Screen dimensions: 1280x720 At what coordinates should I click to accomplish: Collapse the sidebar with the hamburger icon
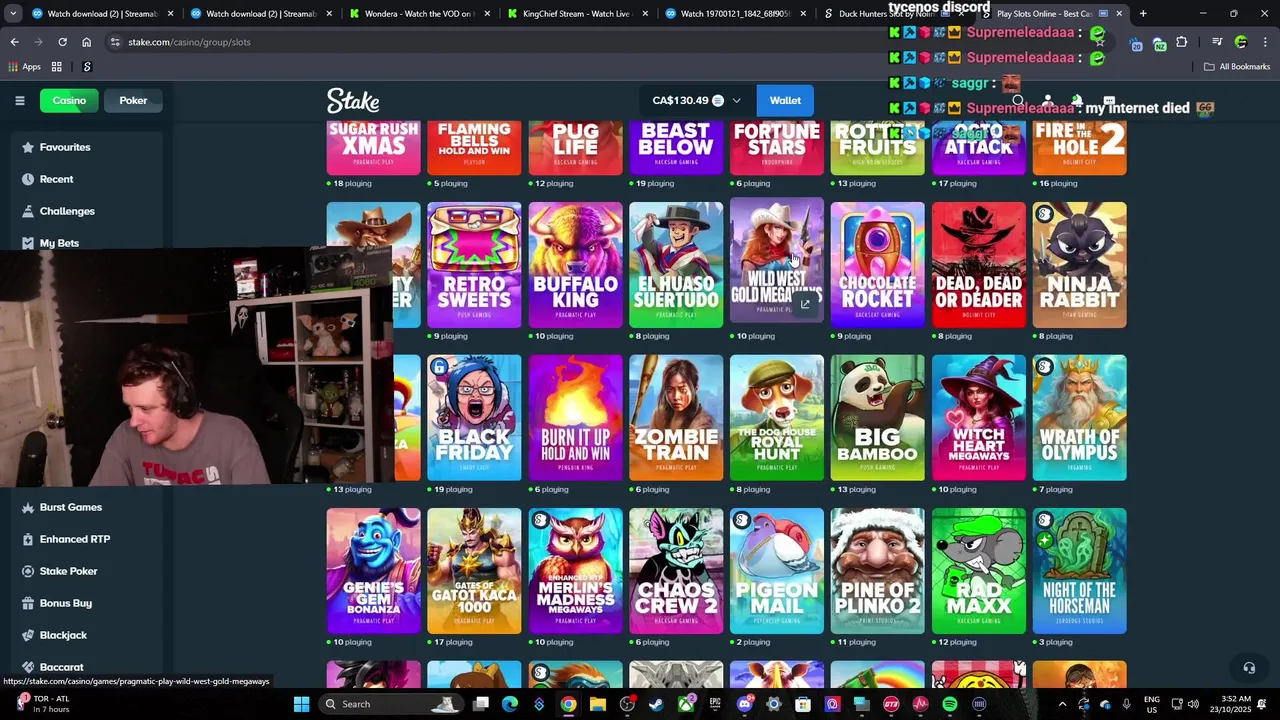click(19, 100)
